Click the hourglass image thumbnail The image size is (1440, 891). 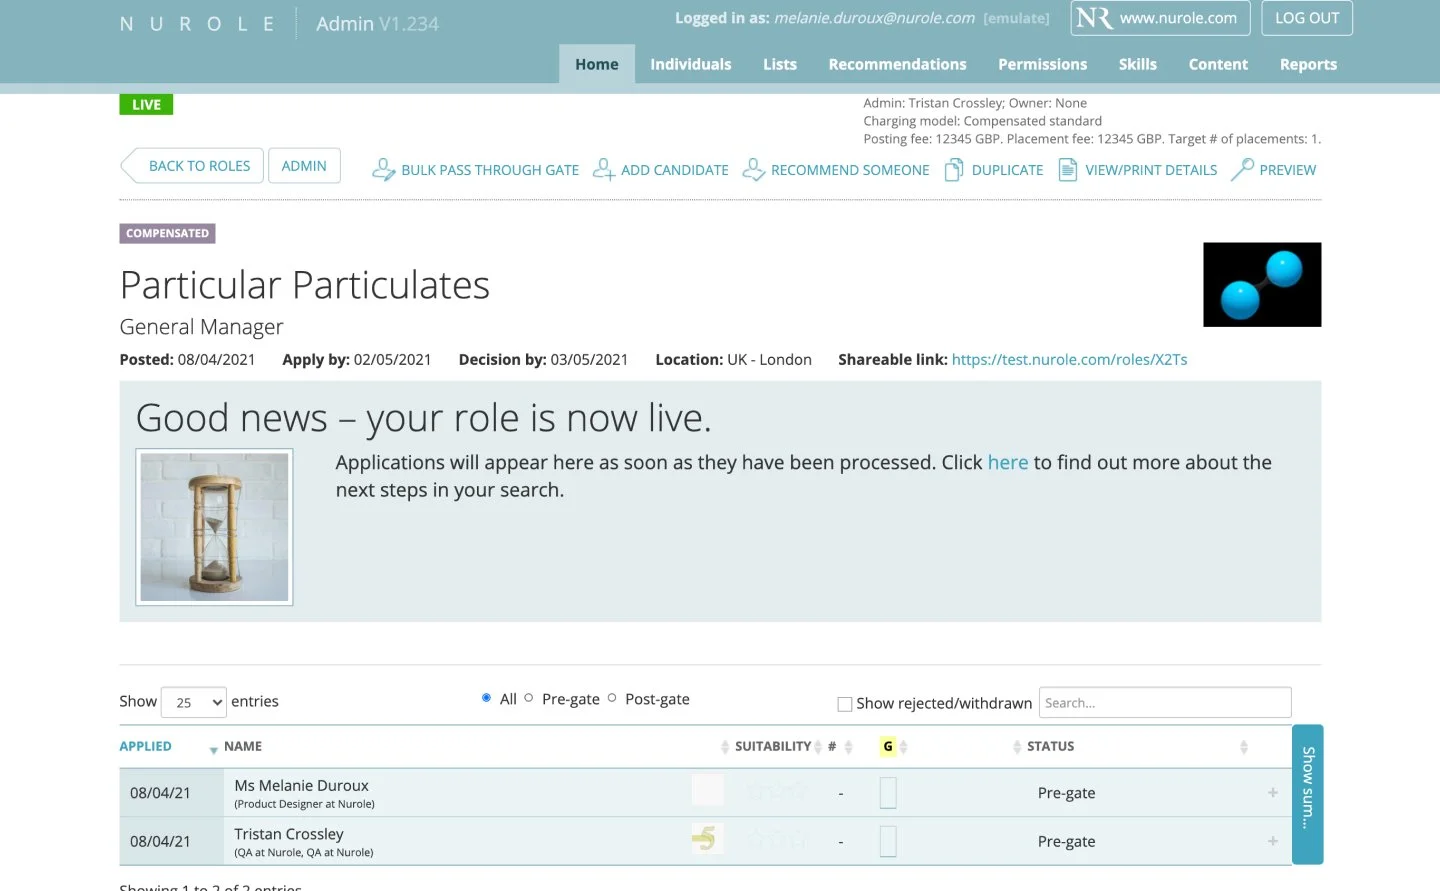(x=214, y=527)
